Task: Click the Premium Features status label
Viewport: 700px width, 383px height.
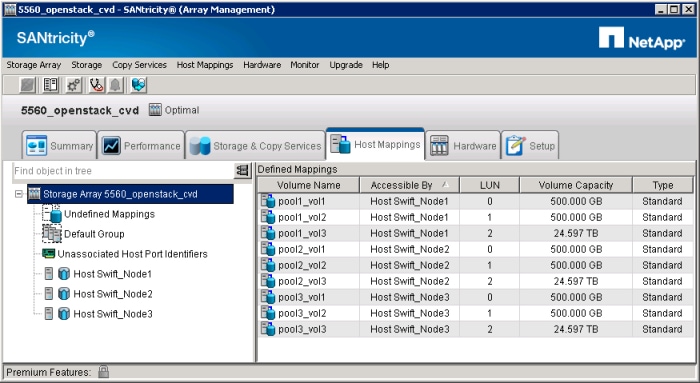Action: (x=48, y=372)
